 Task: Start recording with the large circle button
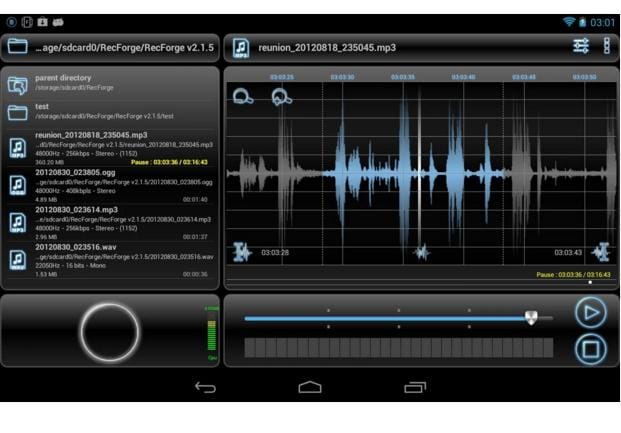(x=110, y=333)
